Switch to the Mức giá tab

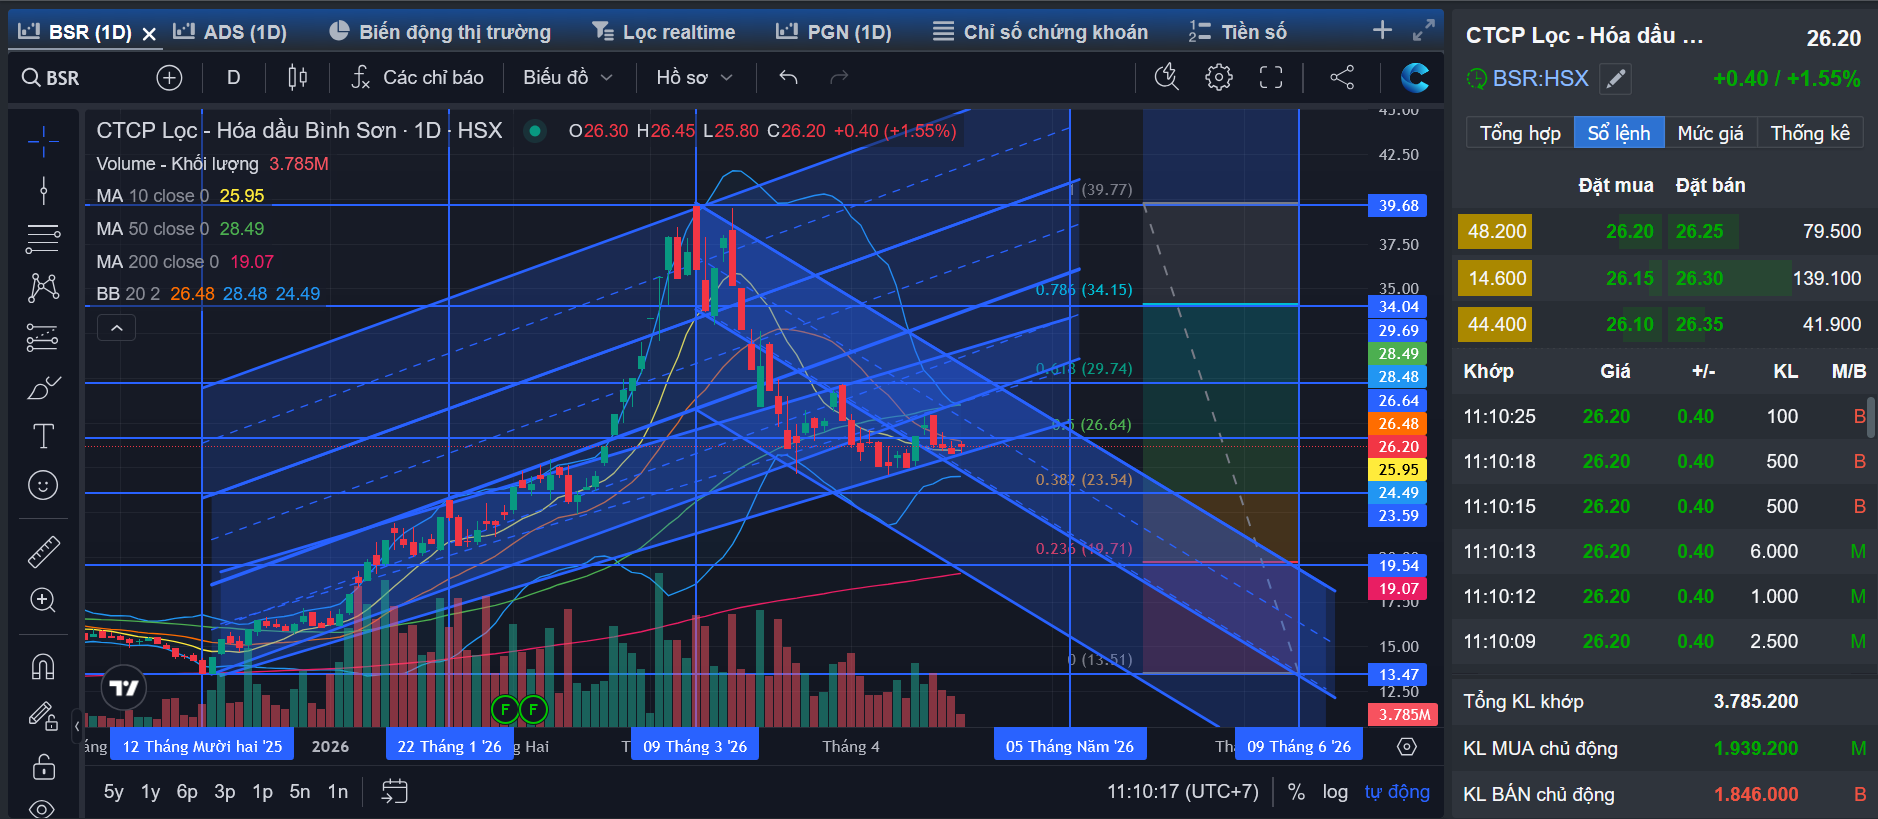click(x=1710, y=133)
